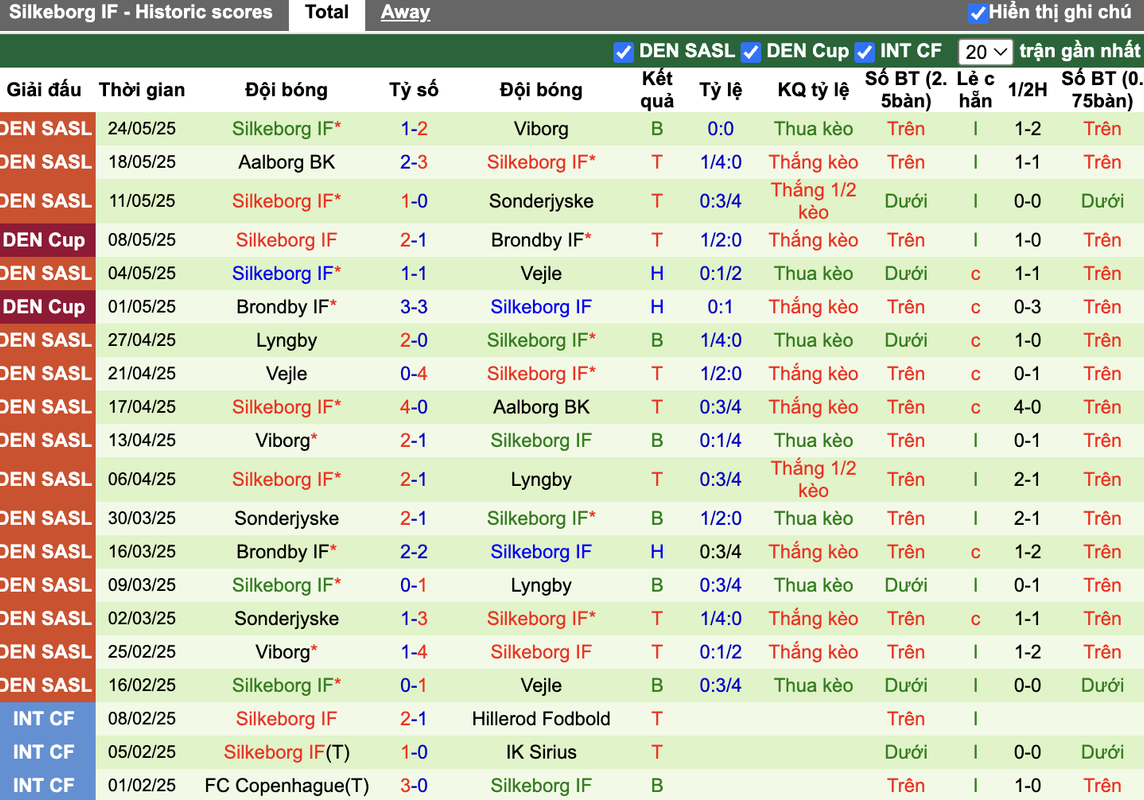Click score 3-0 in the 01/02/25 row
Image resolution: width=1144 pixels, height=800 pixels.
pos(414,785)
